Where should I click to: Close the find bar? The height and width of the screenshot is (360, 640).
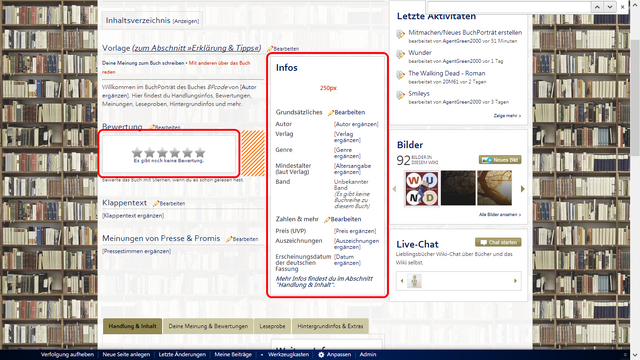click(622, 7)
